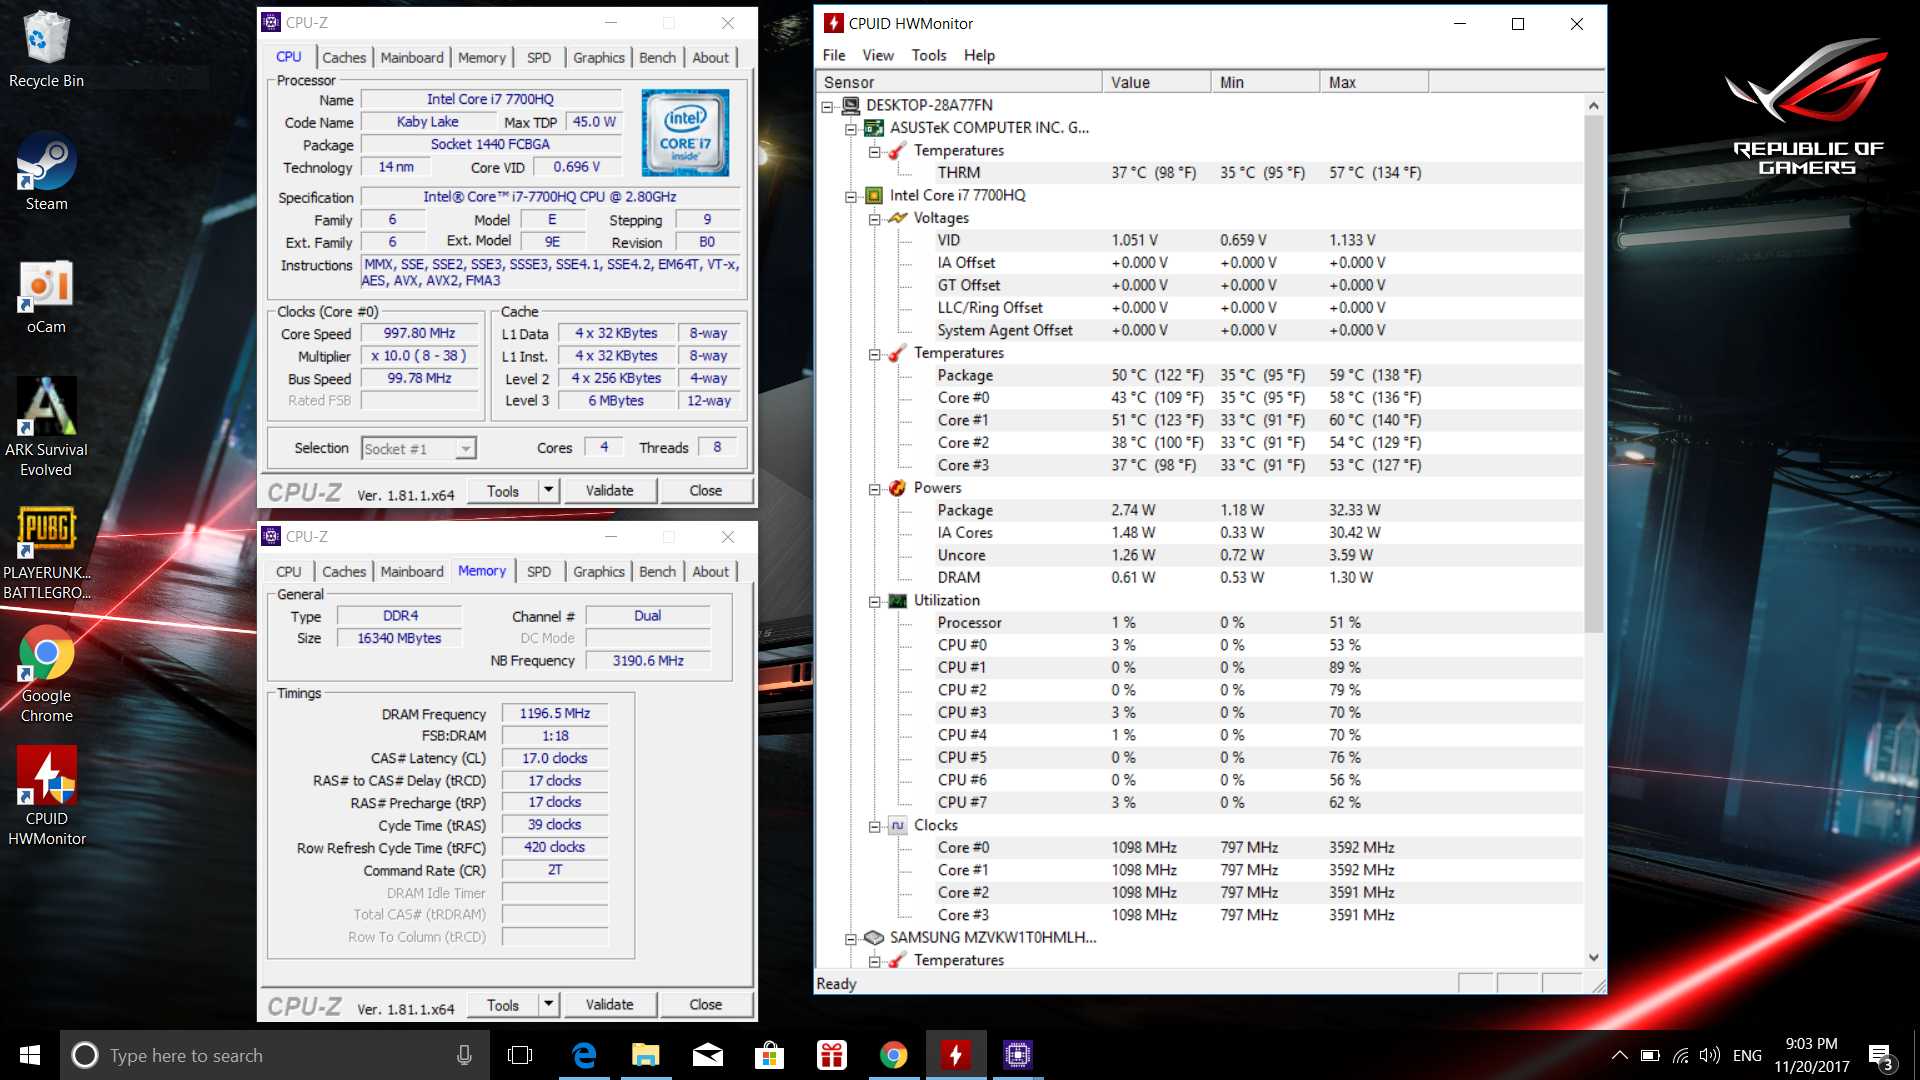Open File Explorer from taskbar
The image size is (1920, 1080).
point(645,1055)
